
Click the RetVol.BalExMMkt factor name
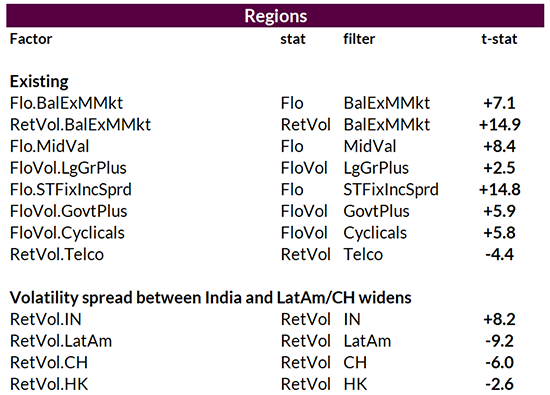pos(80,125)
